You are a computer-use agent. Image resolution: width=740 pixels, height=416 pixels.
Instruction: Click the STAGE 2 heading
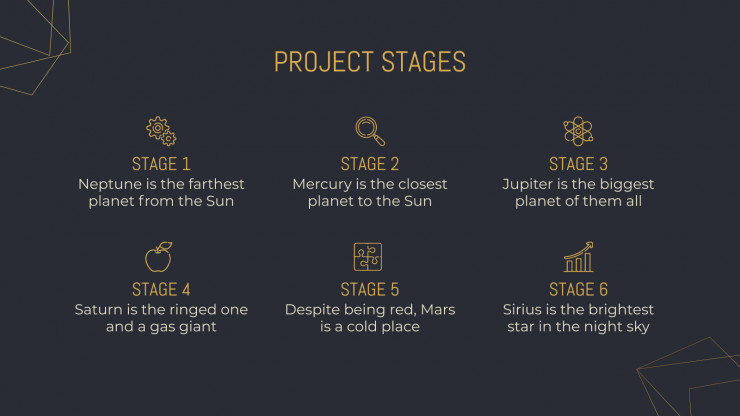[370, 164]
